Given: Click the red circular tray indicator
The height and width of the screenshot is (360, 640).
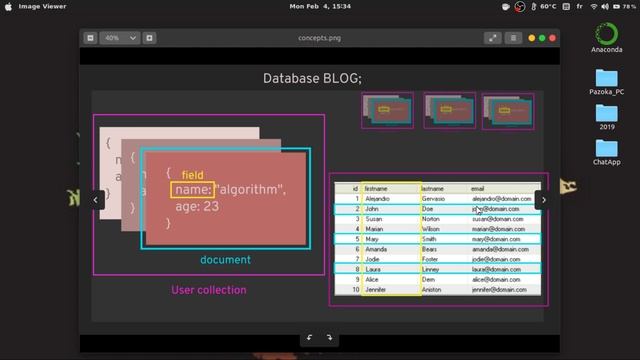Looking at the screenshot, I should 520,7.
